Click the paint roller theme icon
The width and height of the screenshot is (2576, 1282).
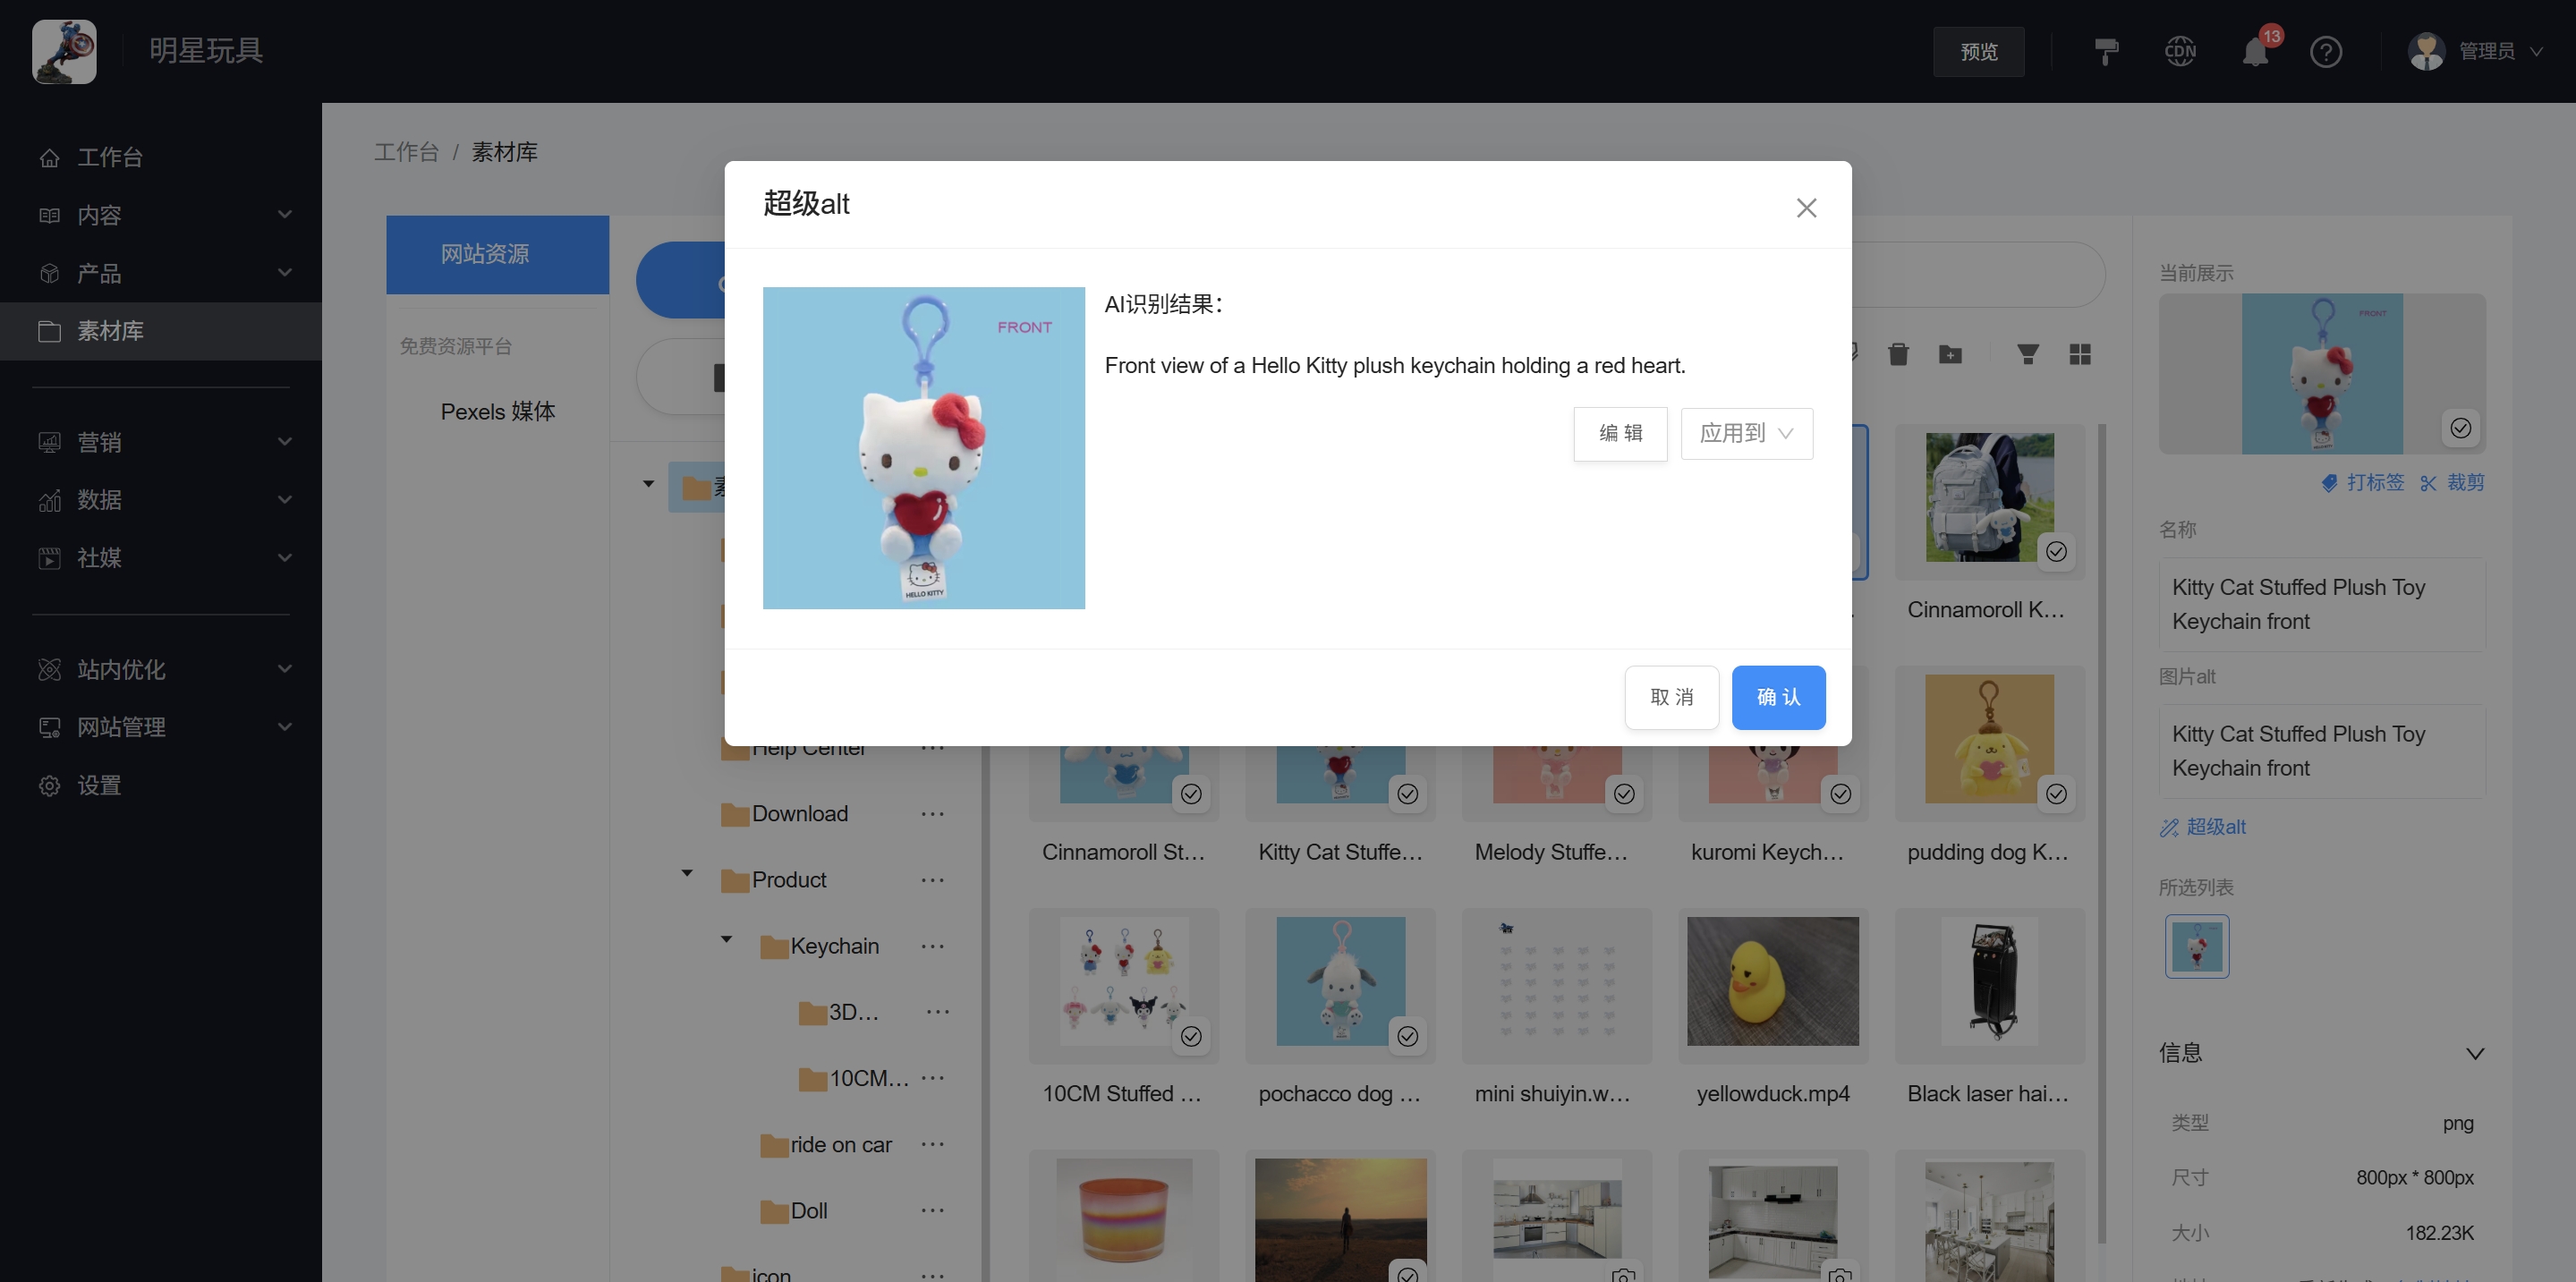point(2106,51)
